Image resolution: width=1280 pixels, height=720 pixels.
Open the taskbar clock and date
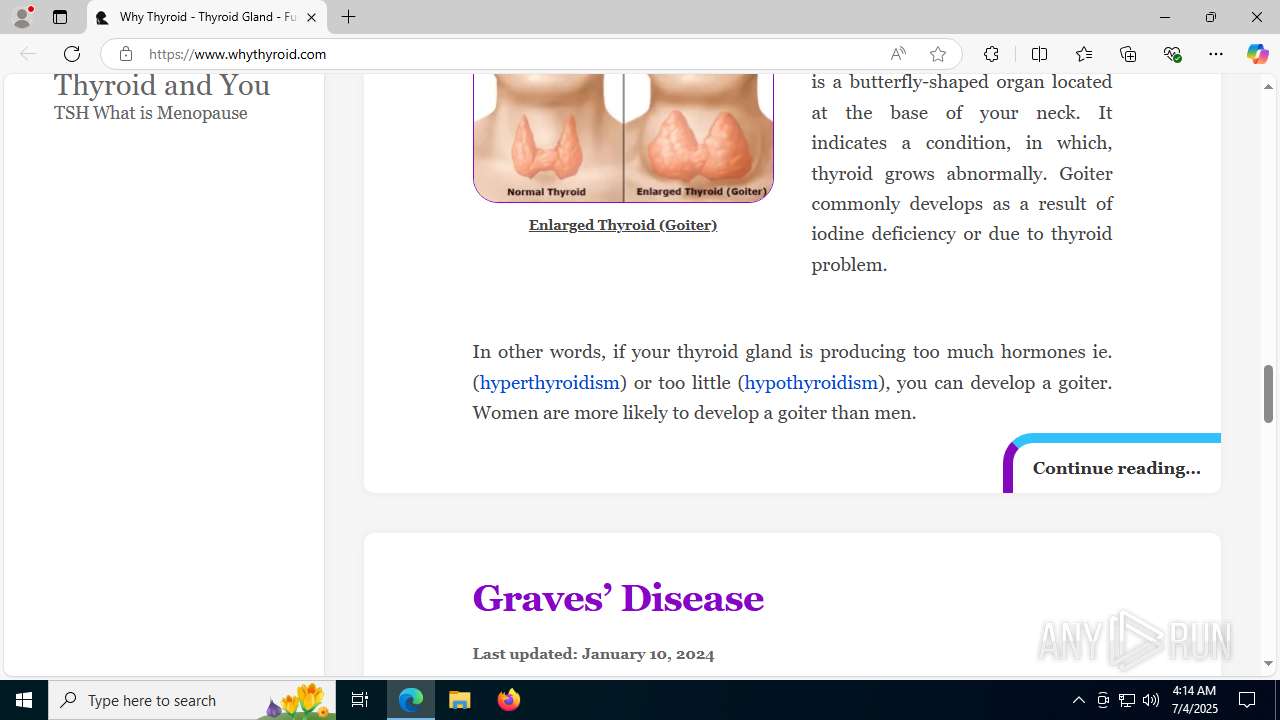pos(1193,700)
